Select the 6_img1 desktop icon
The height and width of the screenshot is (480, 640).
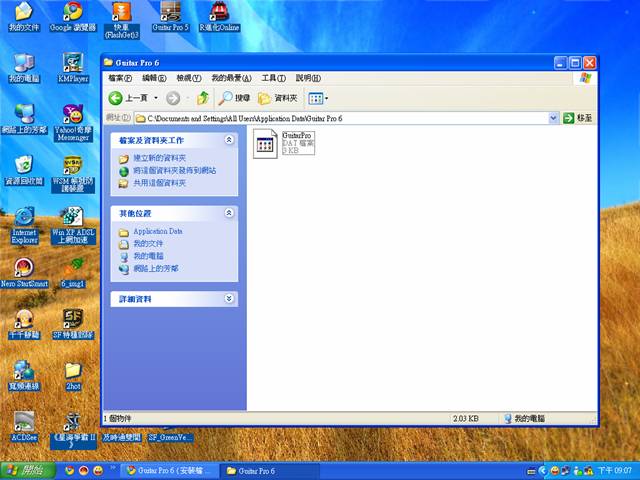[73, 273]
